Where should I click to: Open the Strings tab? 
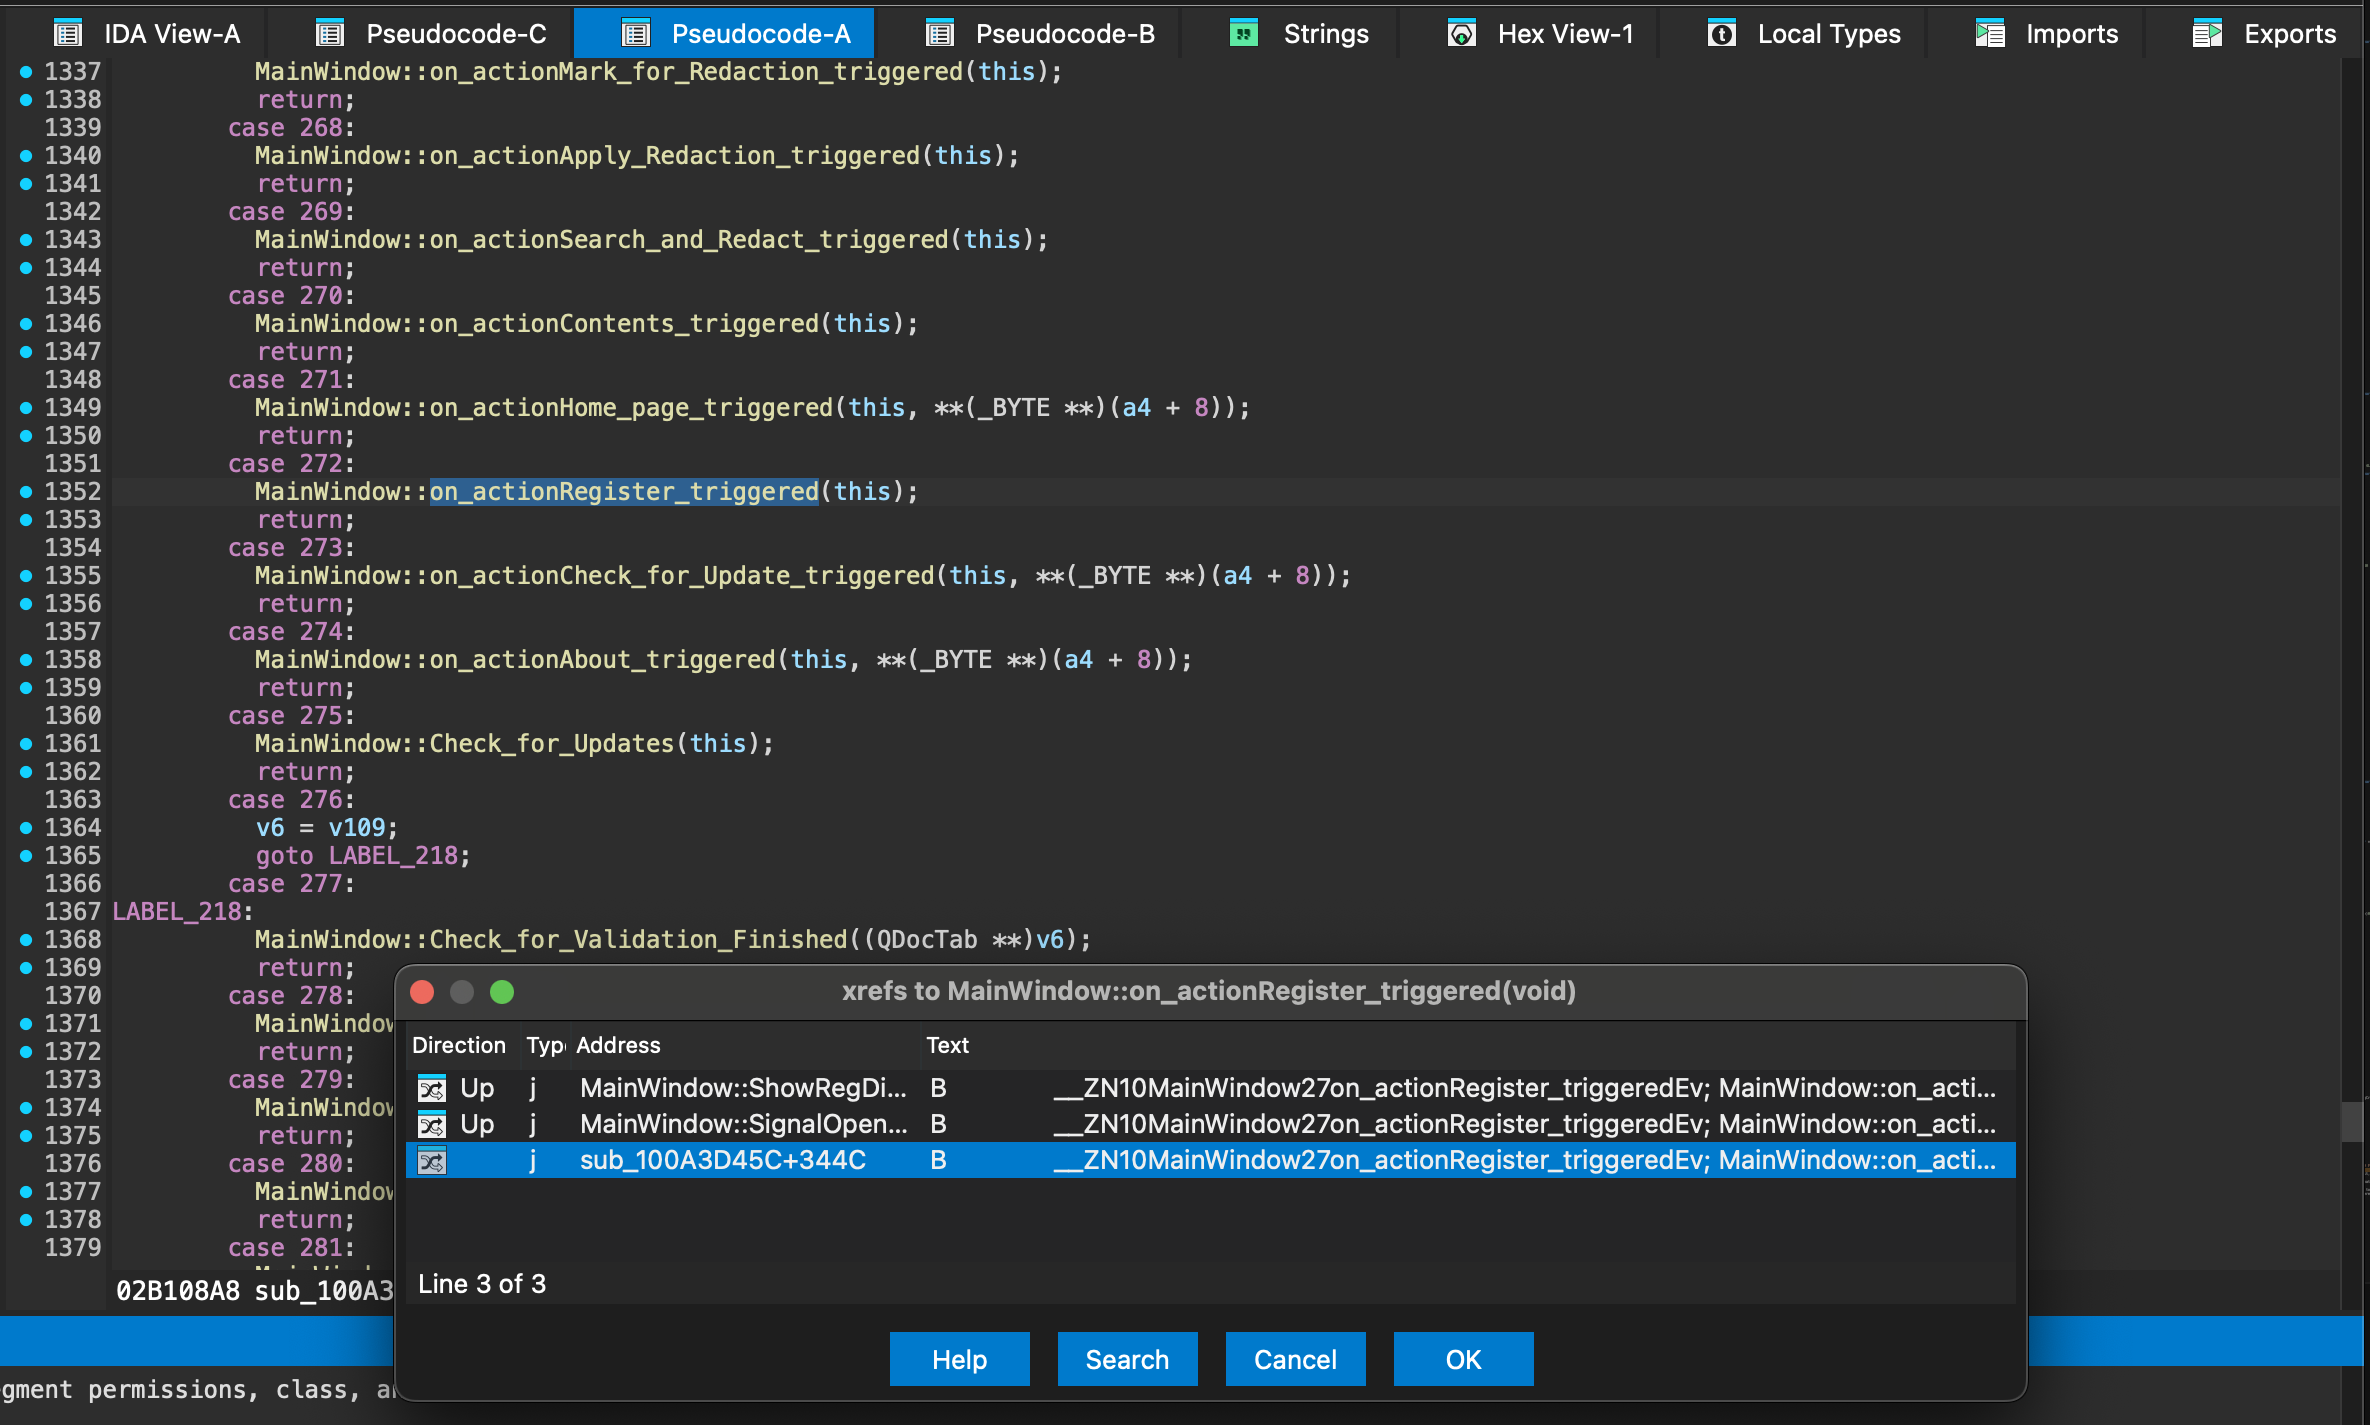click(1300, 34)
